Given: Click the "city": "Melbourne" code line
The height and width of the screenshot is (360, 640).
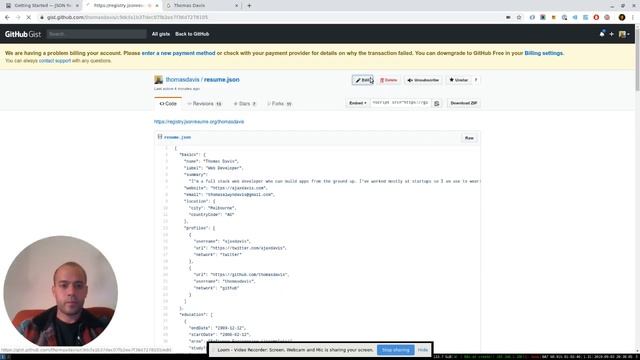Looking at the screenshot, I should [x=212, y=208].
